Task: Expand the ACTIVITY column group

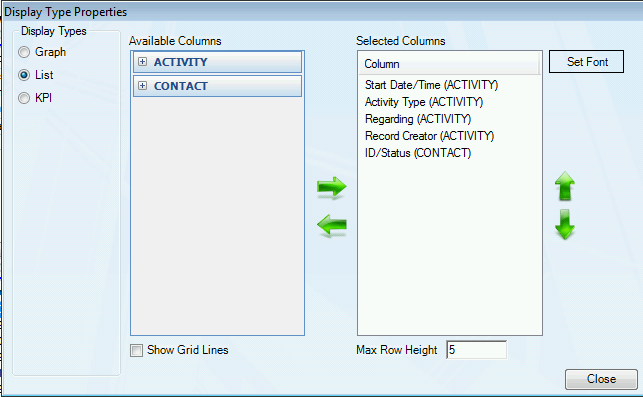Action: pyautogui.click(x=142, y=62)
